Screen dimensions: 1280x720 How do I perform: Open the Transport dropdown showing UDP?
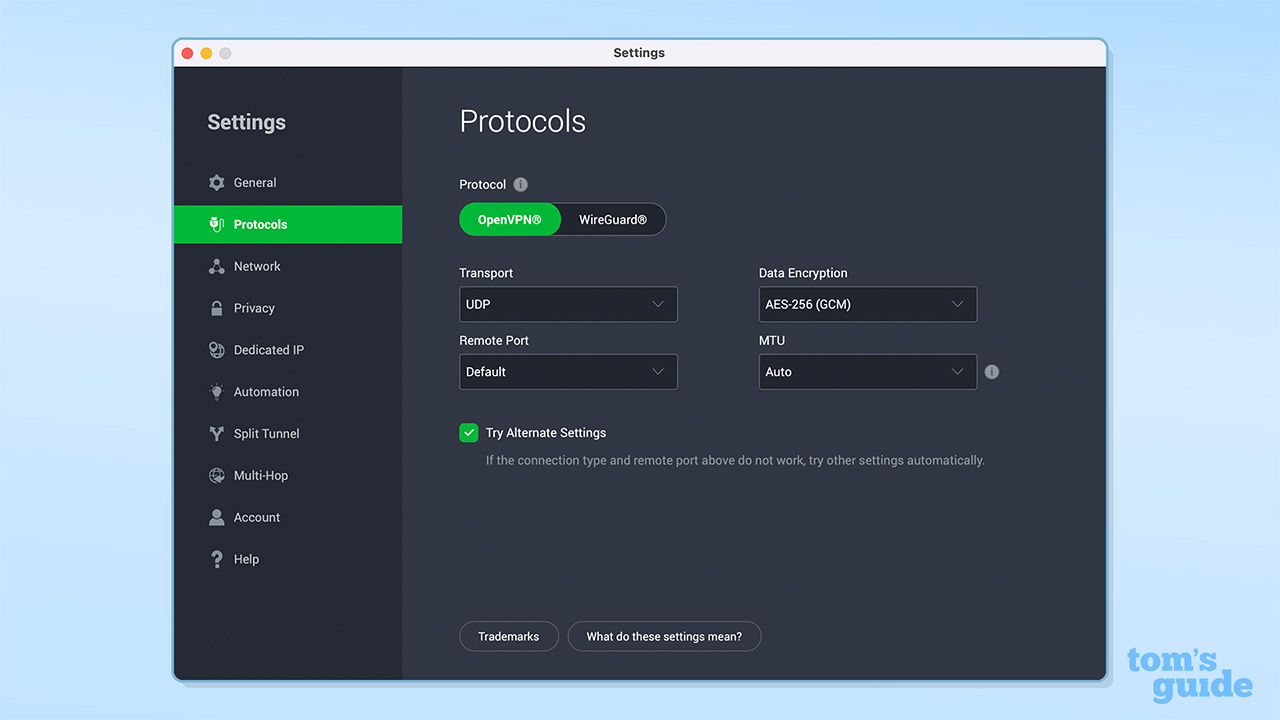[568, 304]
